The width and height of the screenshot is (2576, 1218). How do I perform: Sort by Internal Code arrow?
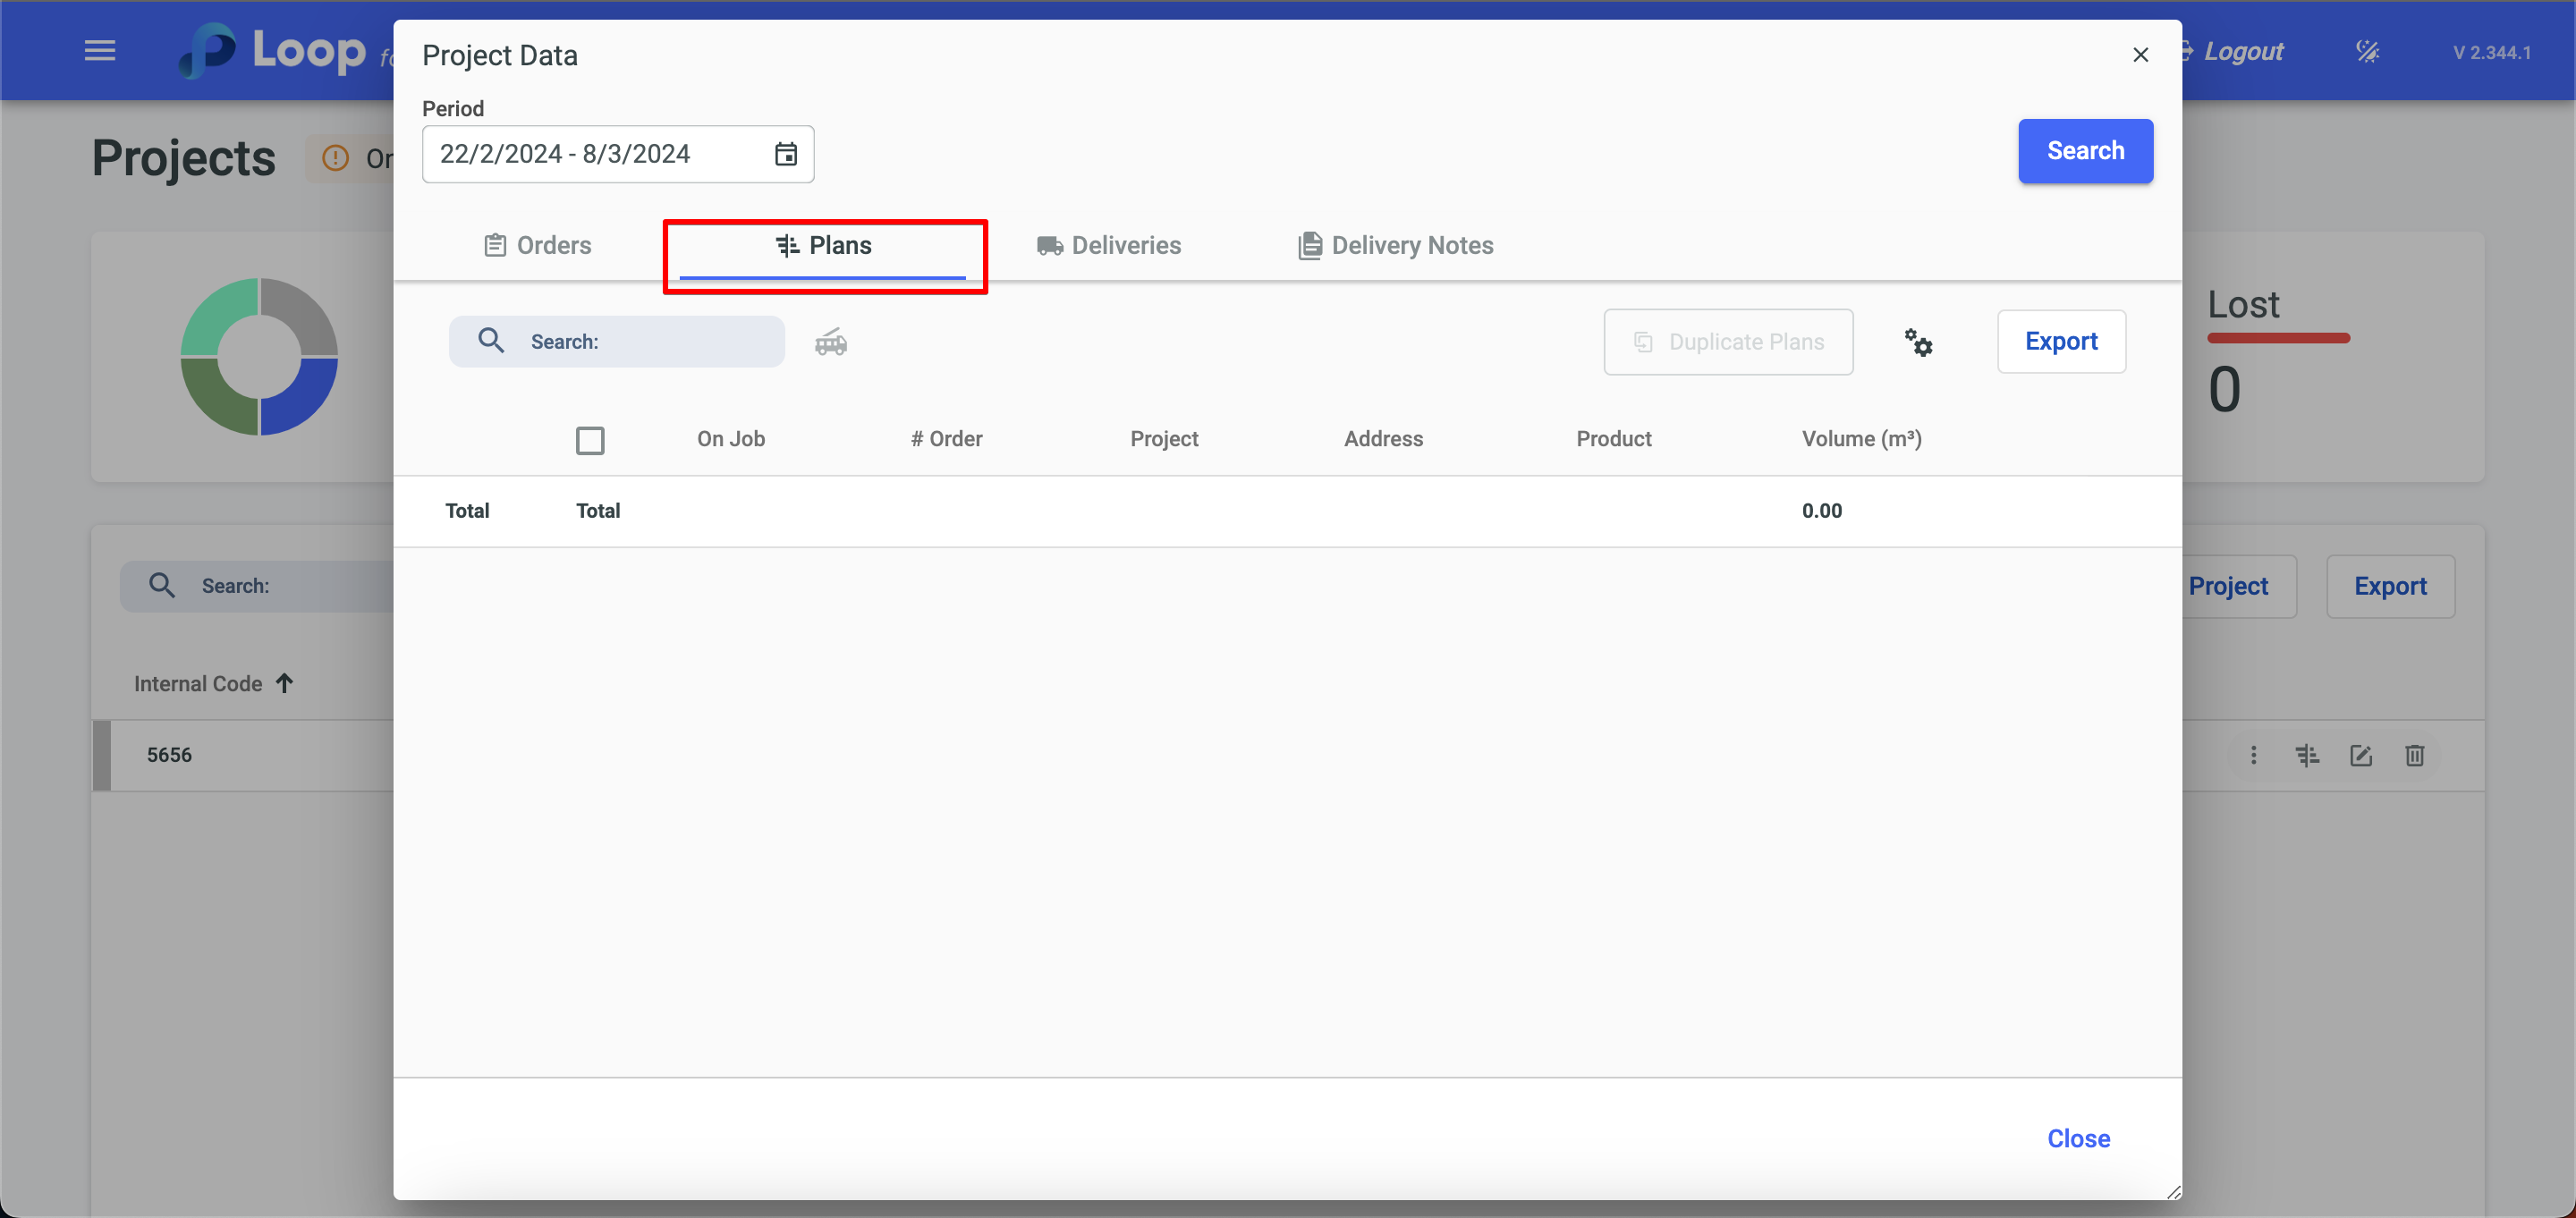point(285,683)
